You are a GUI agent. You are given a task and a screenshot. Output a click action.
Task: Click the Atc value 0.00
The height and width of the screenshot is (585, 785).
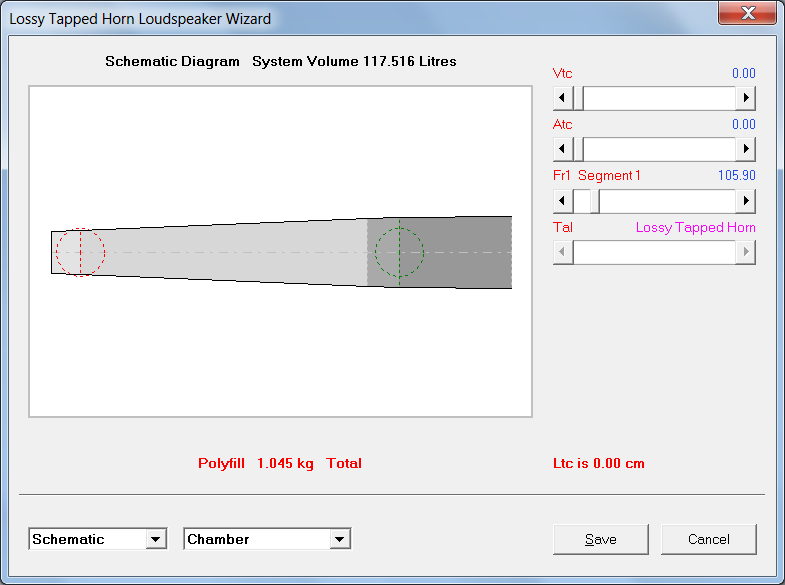[743, 124]
